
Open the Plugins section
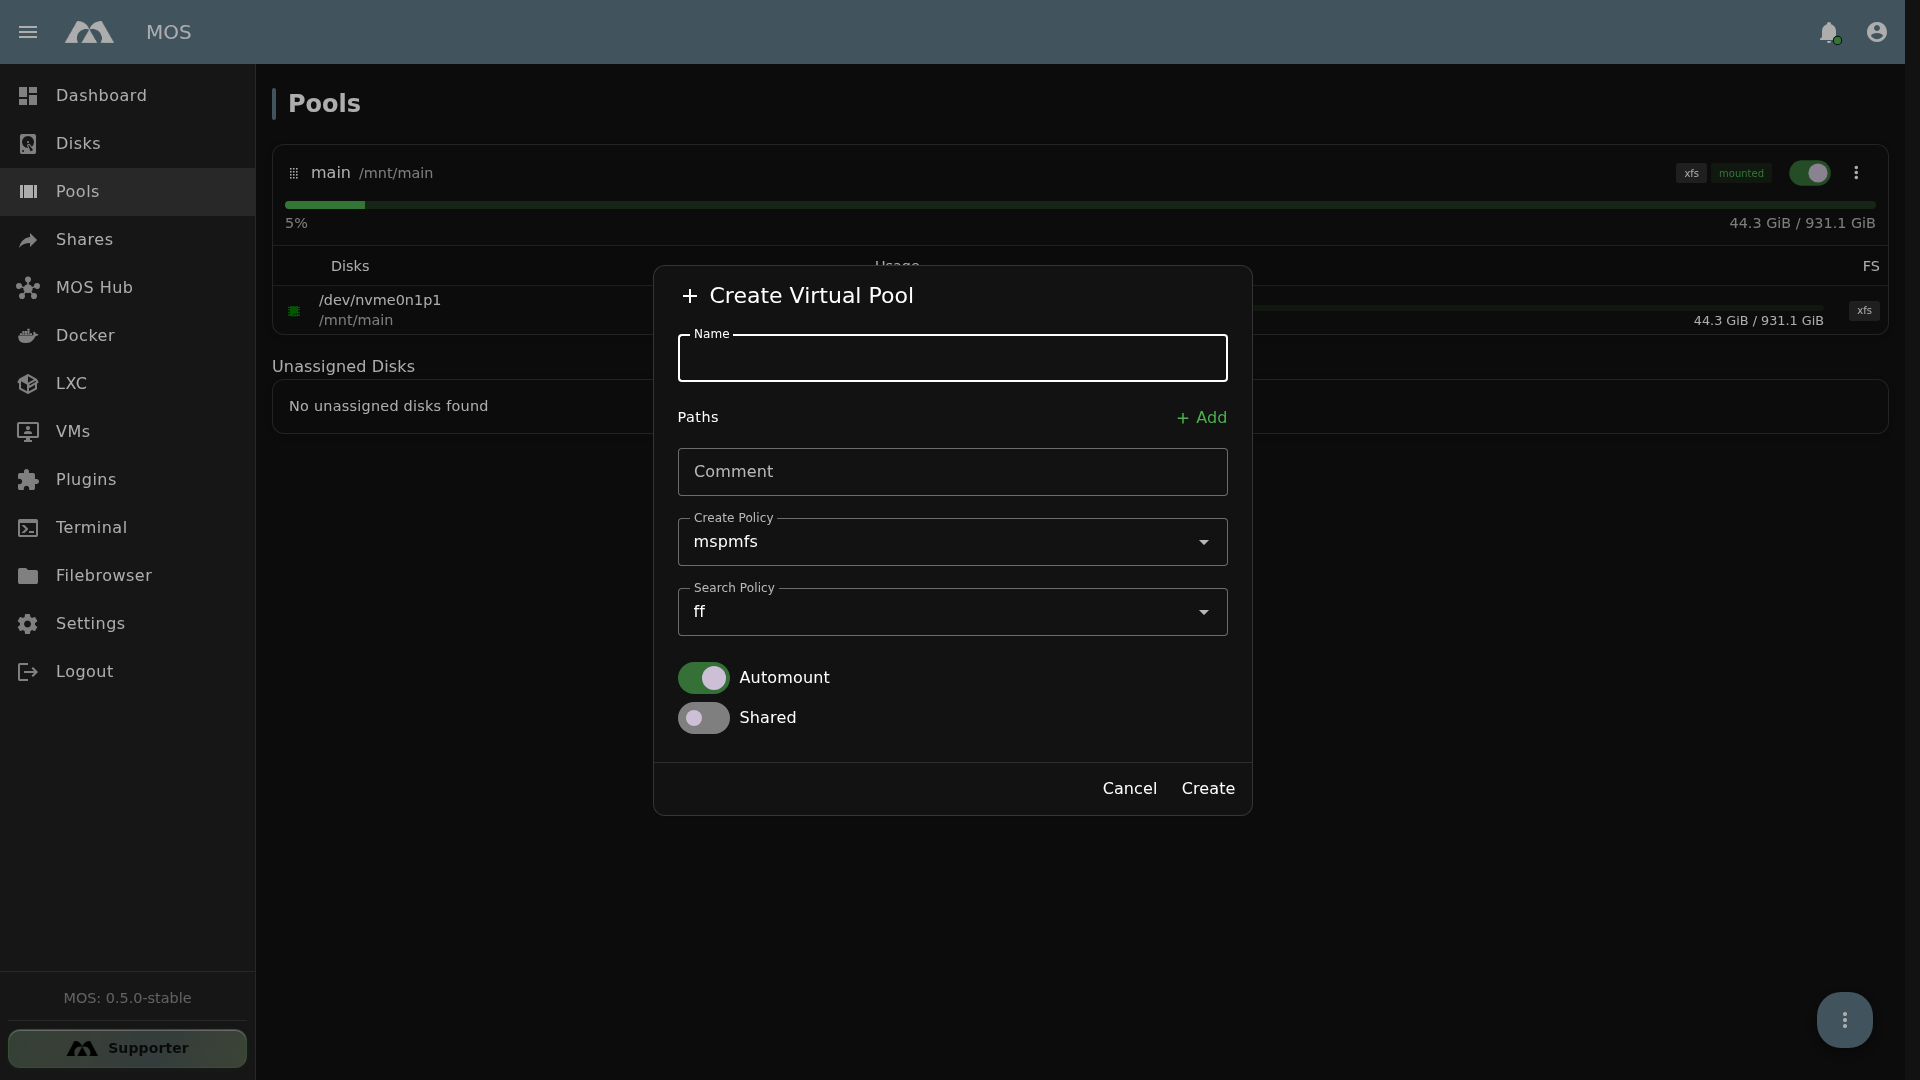(127, 480)
